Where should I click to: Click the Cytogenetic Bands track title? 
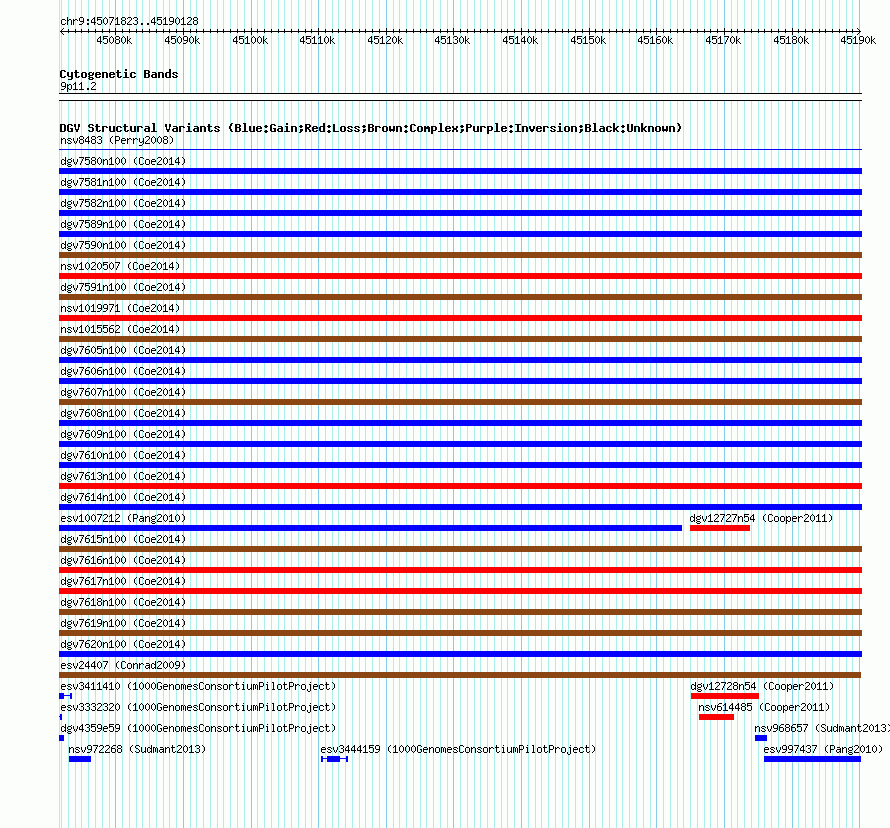click(x=119, y=74)
